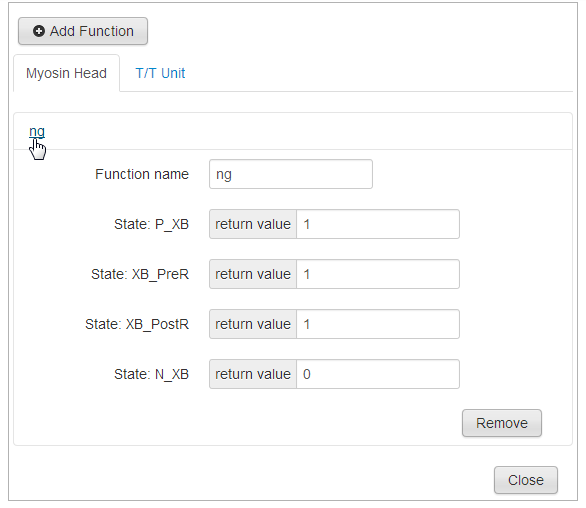Click the Function name input field
This screenshot has height=508, width=586.
pyautogui.click(x=291, y=174)
